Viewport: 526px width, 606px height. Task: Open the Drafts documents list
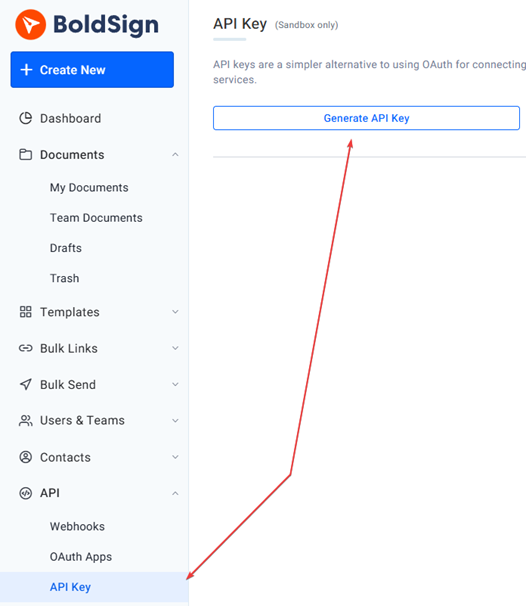click(x=66, y=248)
